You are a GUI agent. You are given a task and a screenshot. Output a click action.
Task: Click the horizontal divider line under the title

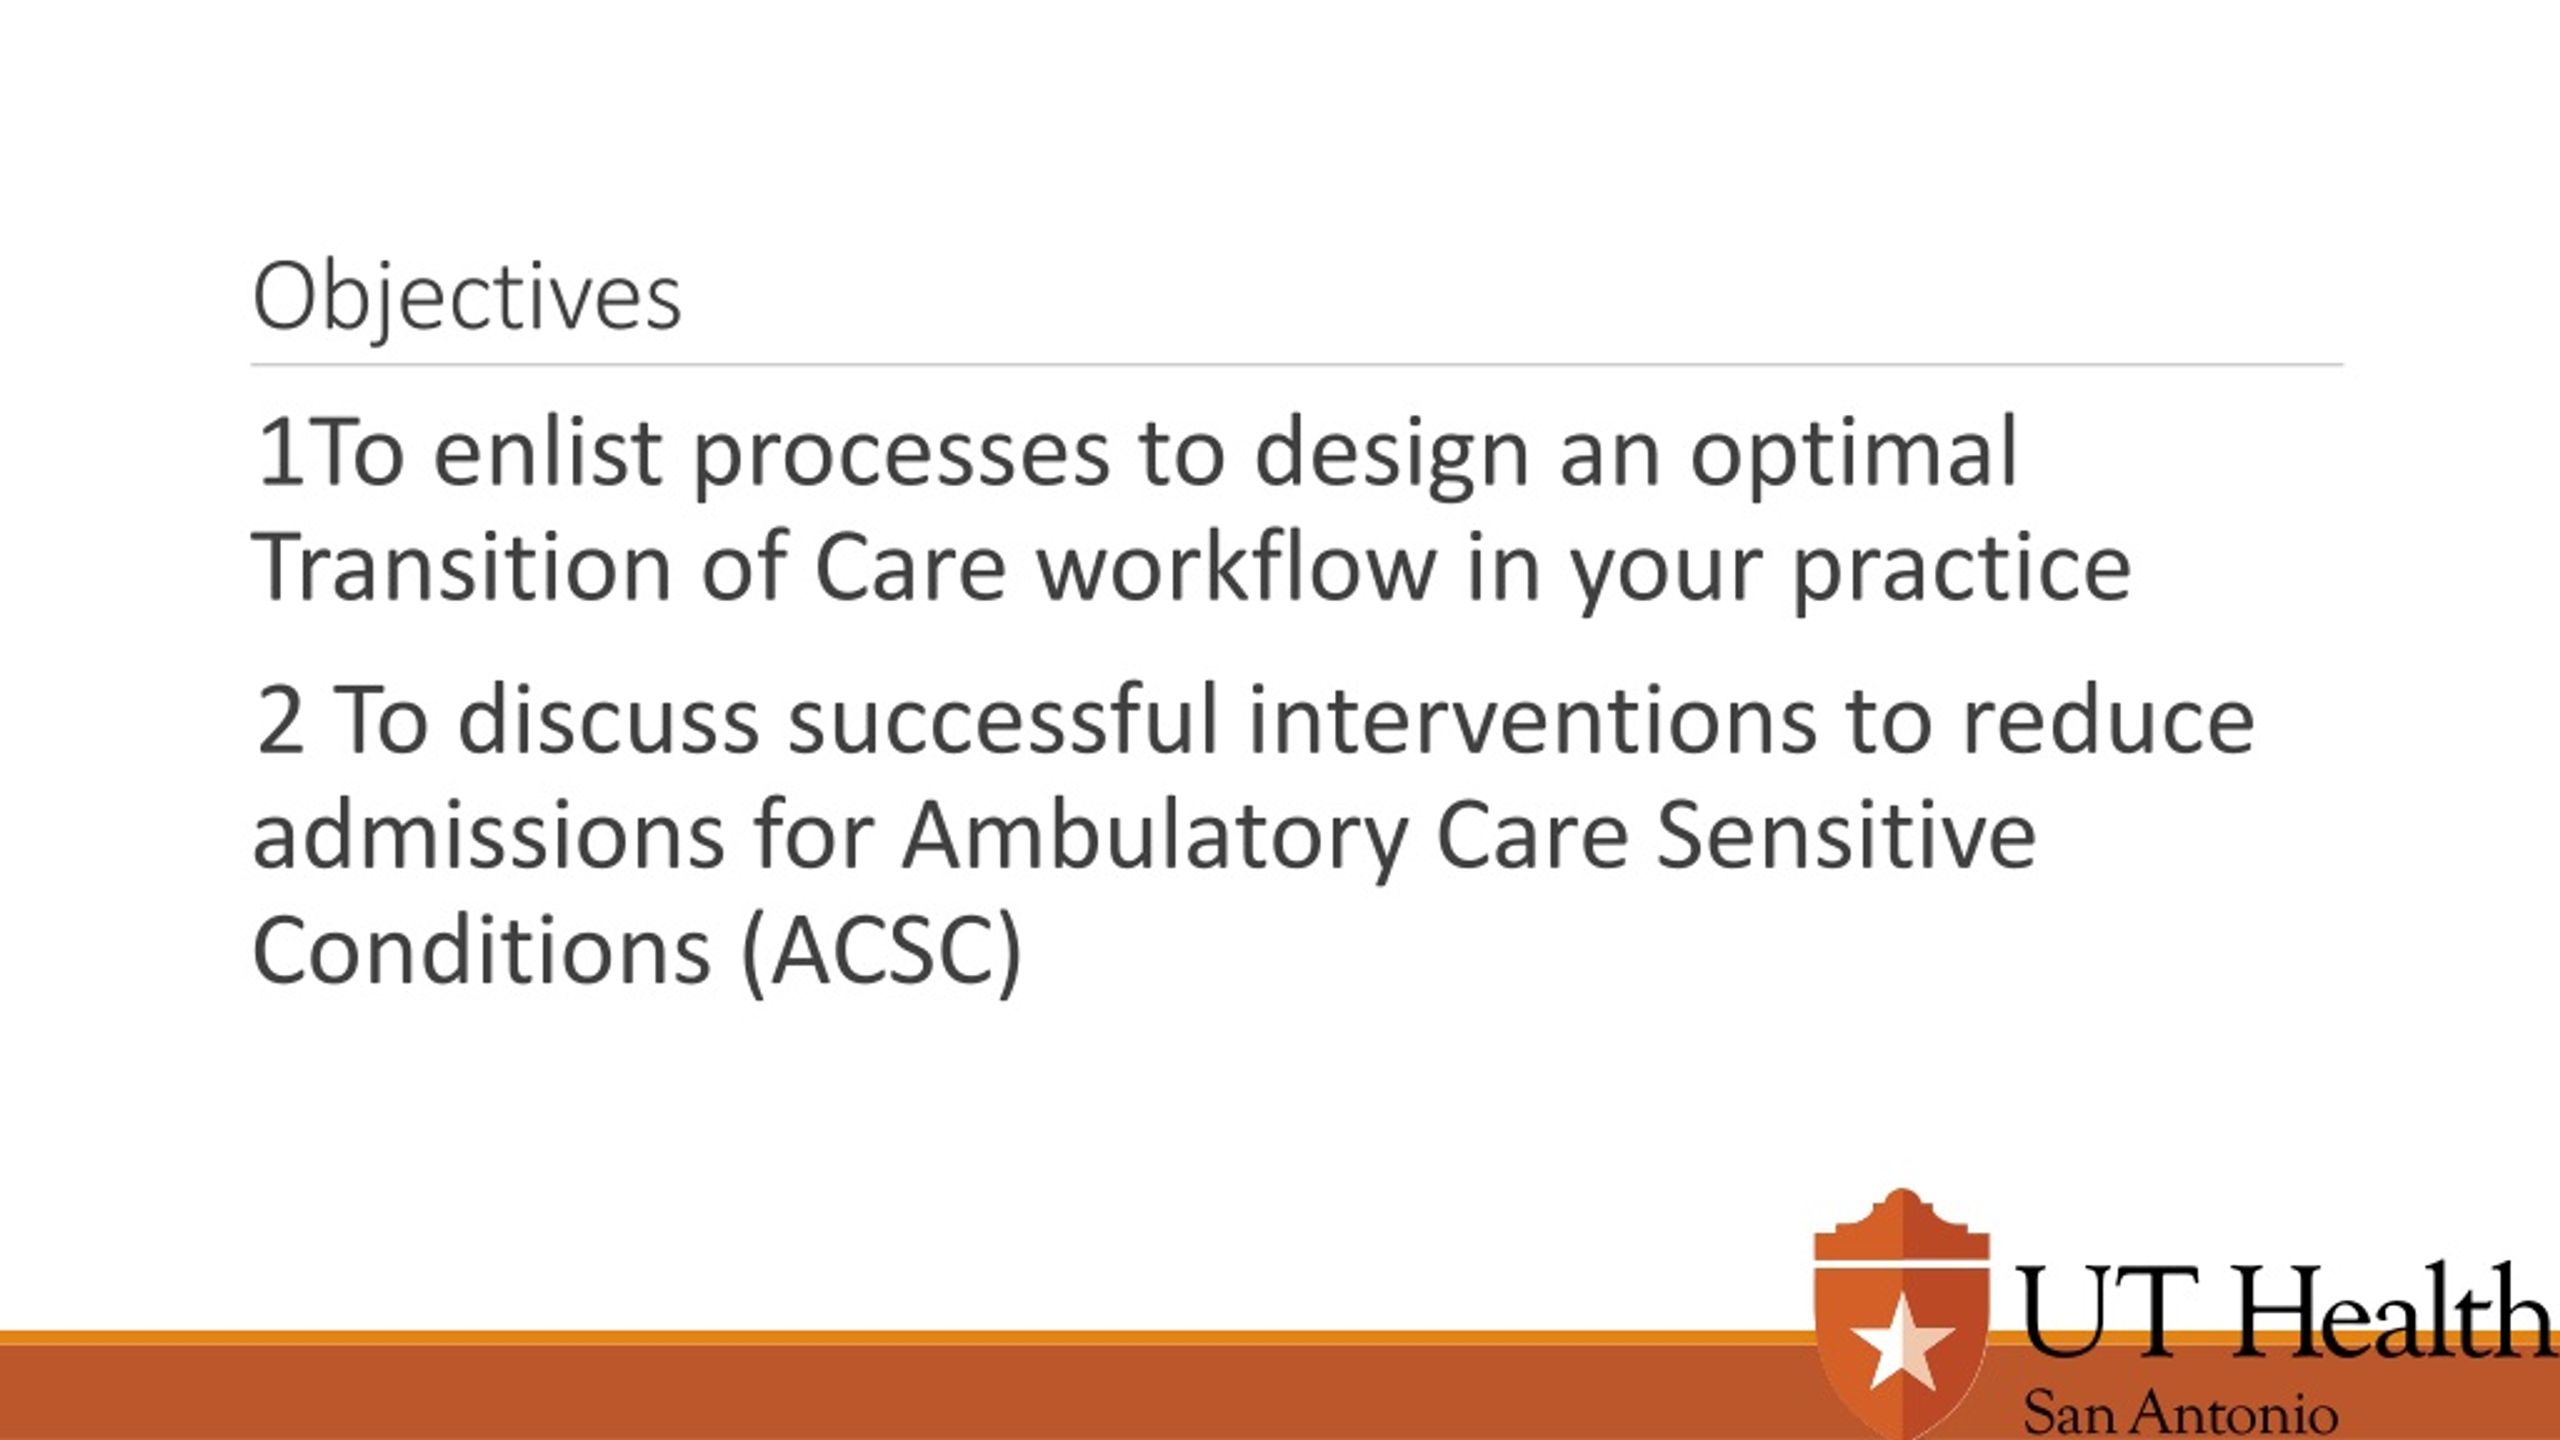coord(1297,365)
